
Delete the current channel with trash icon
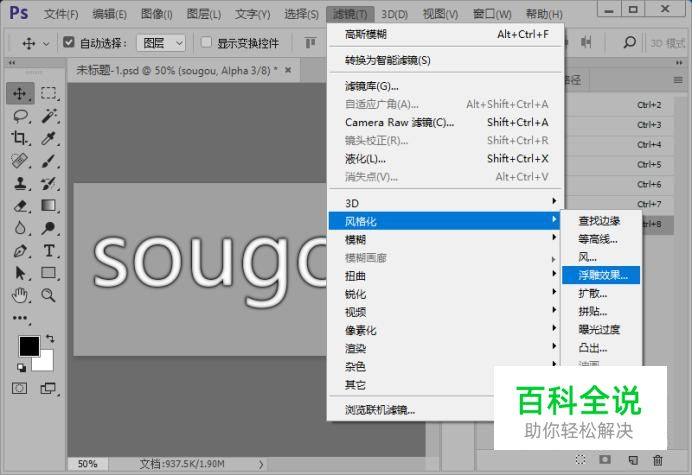pos(658,460)
